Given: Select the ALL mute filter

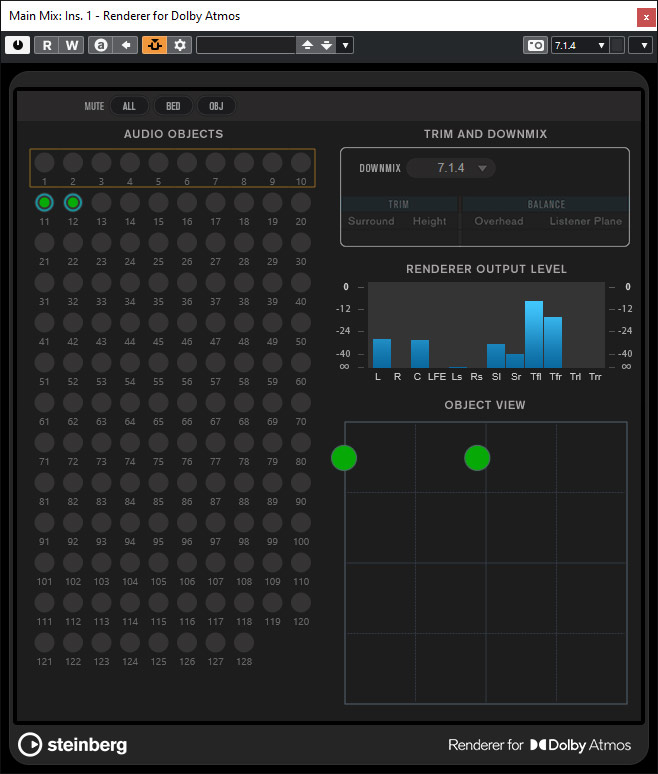Looking at the screenshot, I should point(129,106).
